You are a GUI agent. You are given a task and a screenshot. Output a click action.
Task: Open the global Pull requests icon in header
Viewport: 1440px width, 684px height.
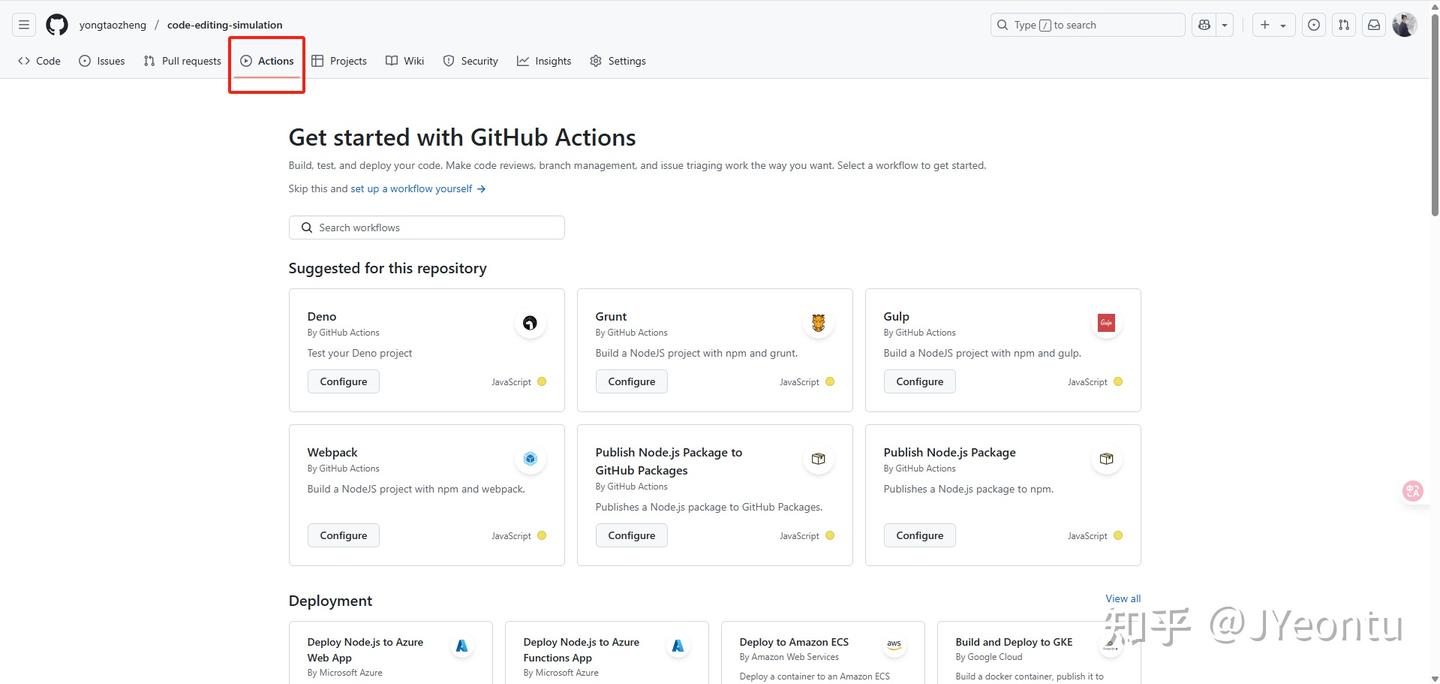(x=1344, y=25)
